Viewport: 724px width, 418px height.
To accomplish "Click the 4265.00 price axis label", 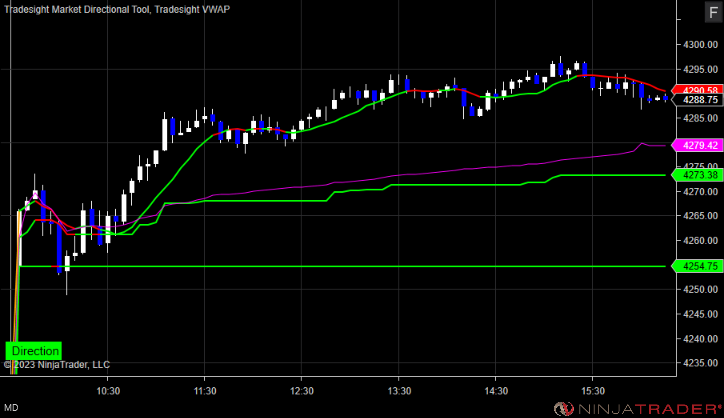I will pyautogui.click(x=700, y=216).
